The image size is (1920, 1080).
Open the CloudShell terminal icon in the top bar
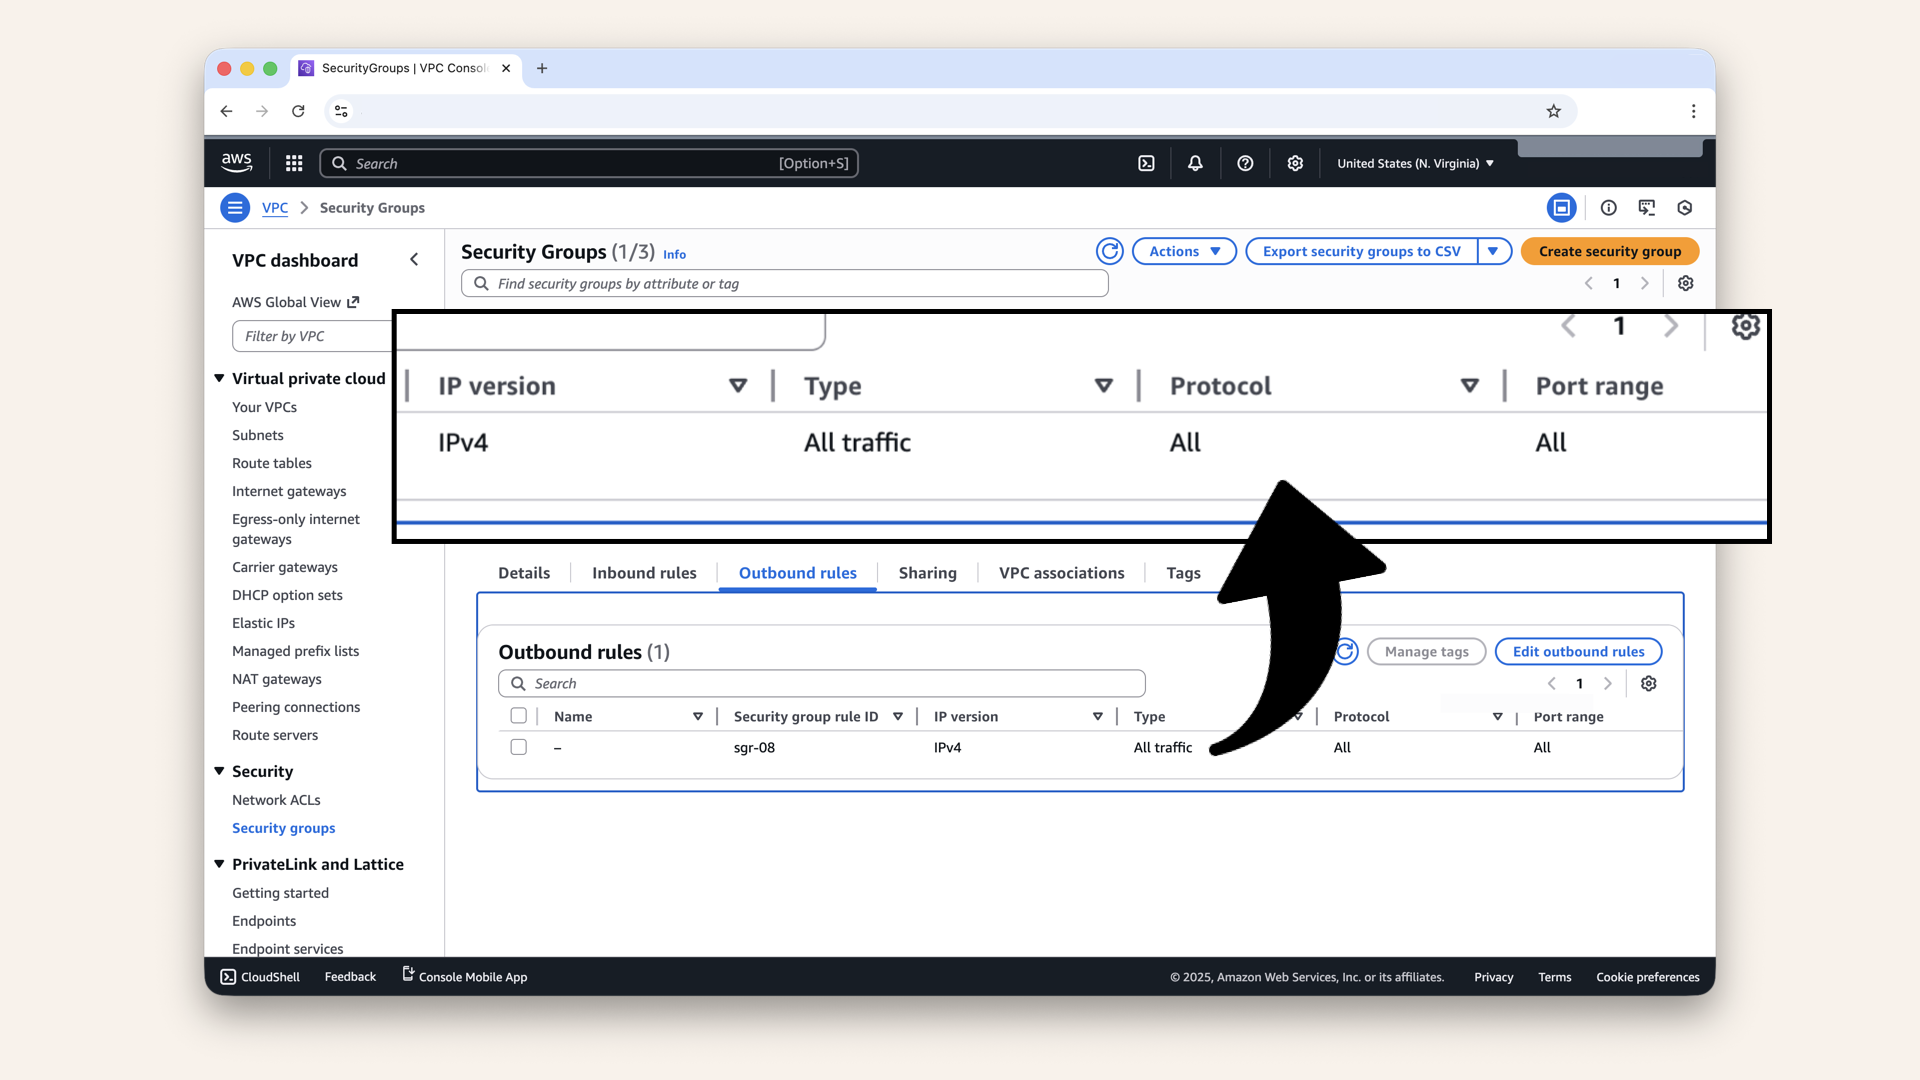point(1146,163)
